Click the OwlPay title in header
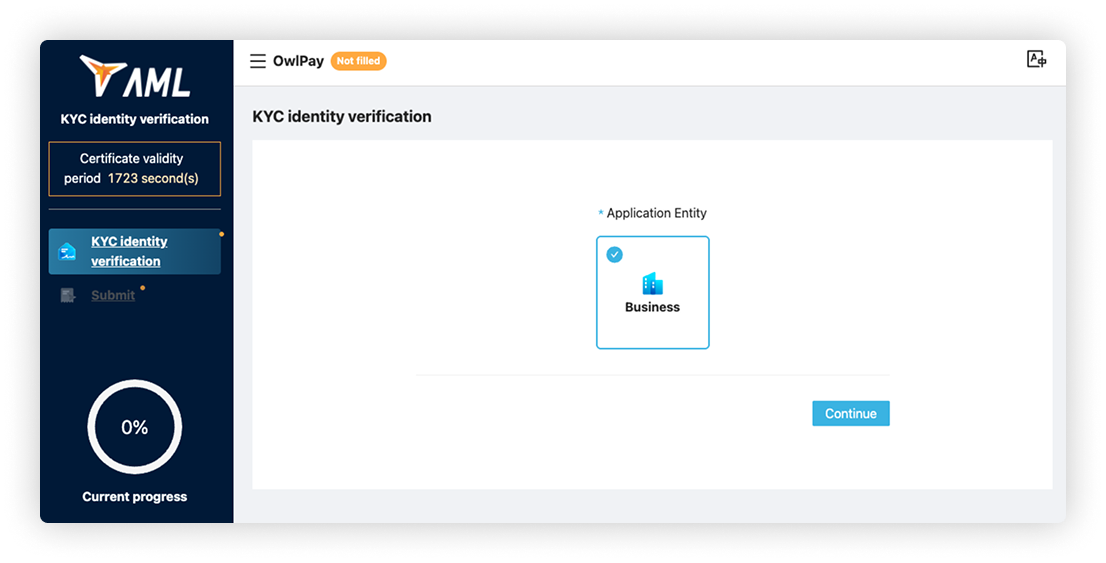Viewport: 1106px width, 563px height. point(298,62)
